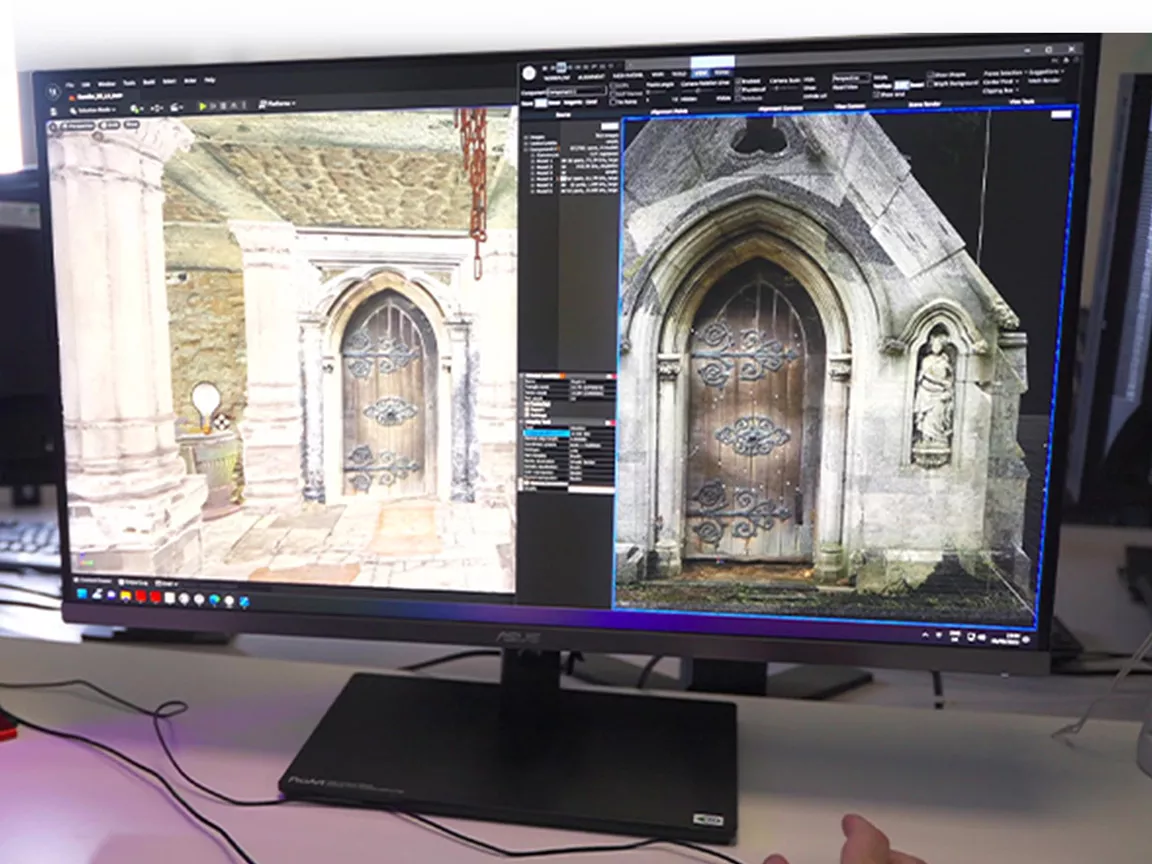The image size is (1152, 864).
Task: Save the current level with the save icon
Action: (54, 112)
